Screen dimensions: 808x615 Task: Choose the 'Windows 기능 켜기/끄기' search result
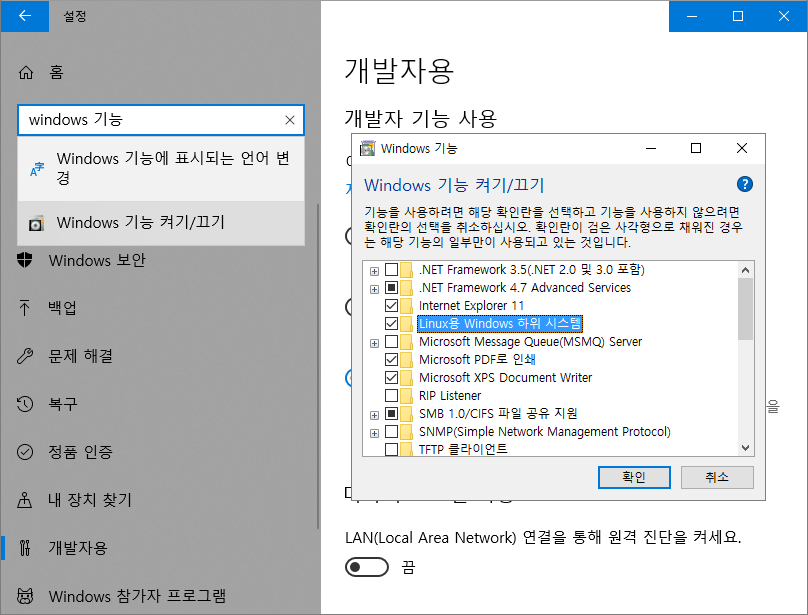(x=161, y=223)
